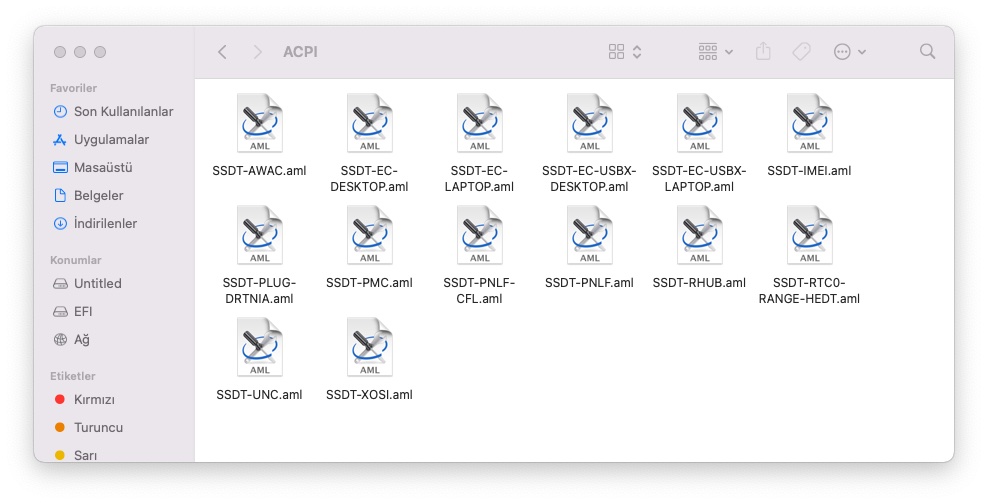
Task: Select the SSDT-RHUB.aml file icon
Action: [699, 235]
